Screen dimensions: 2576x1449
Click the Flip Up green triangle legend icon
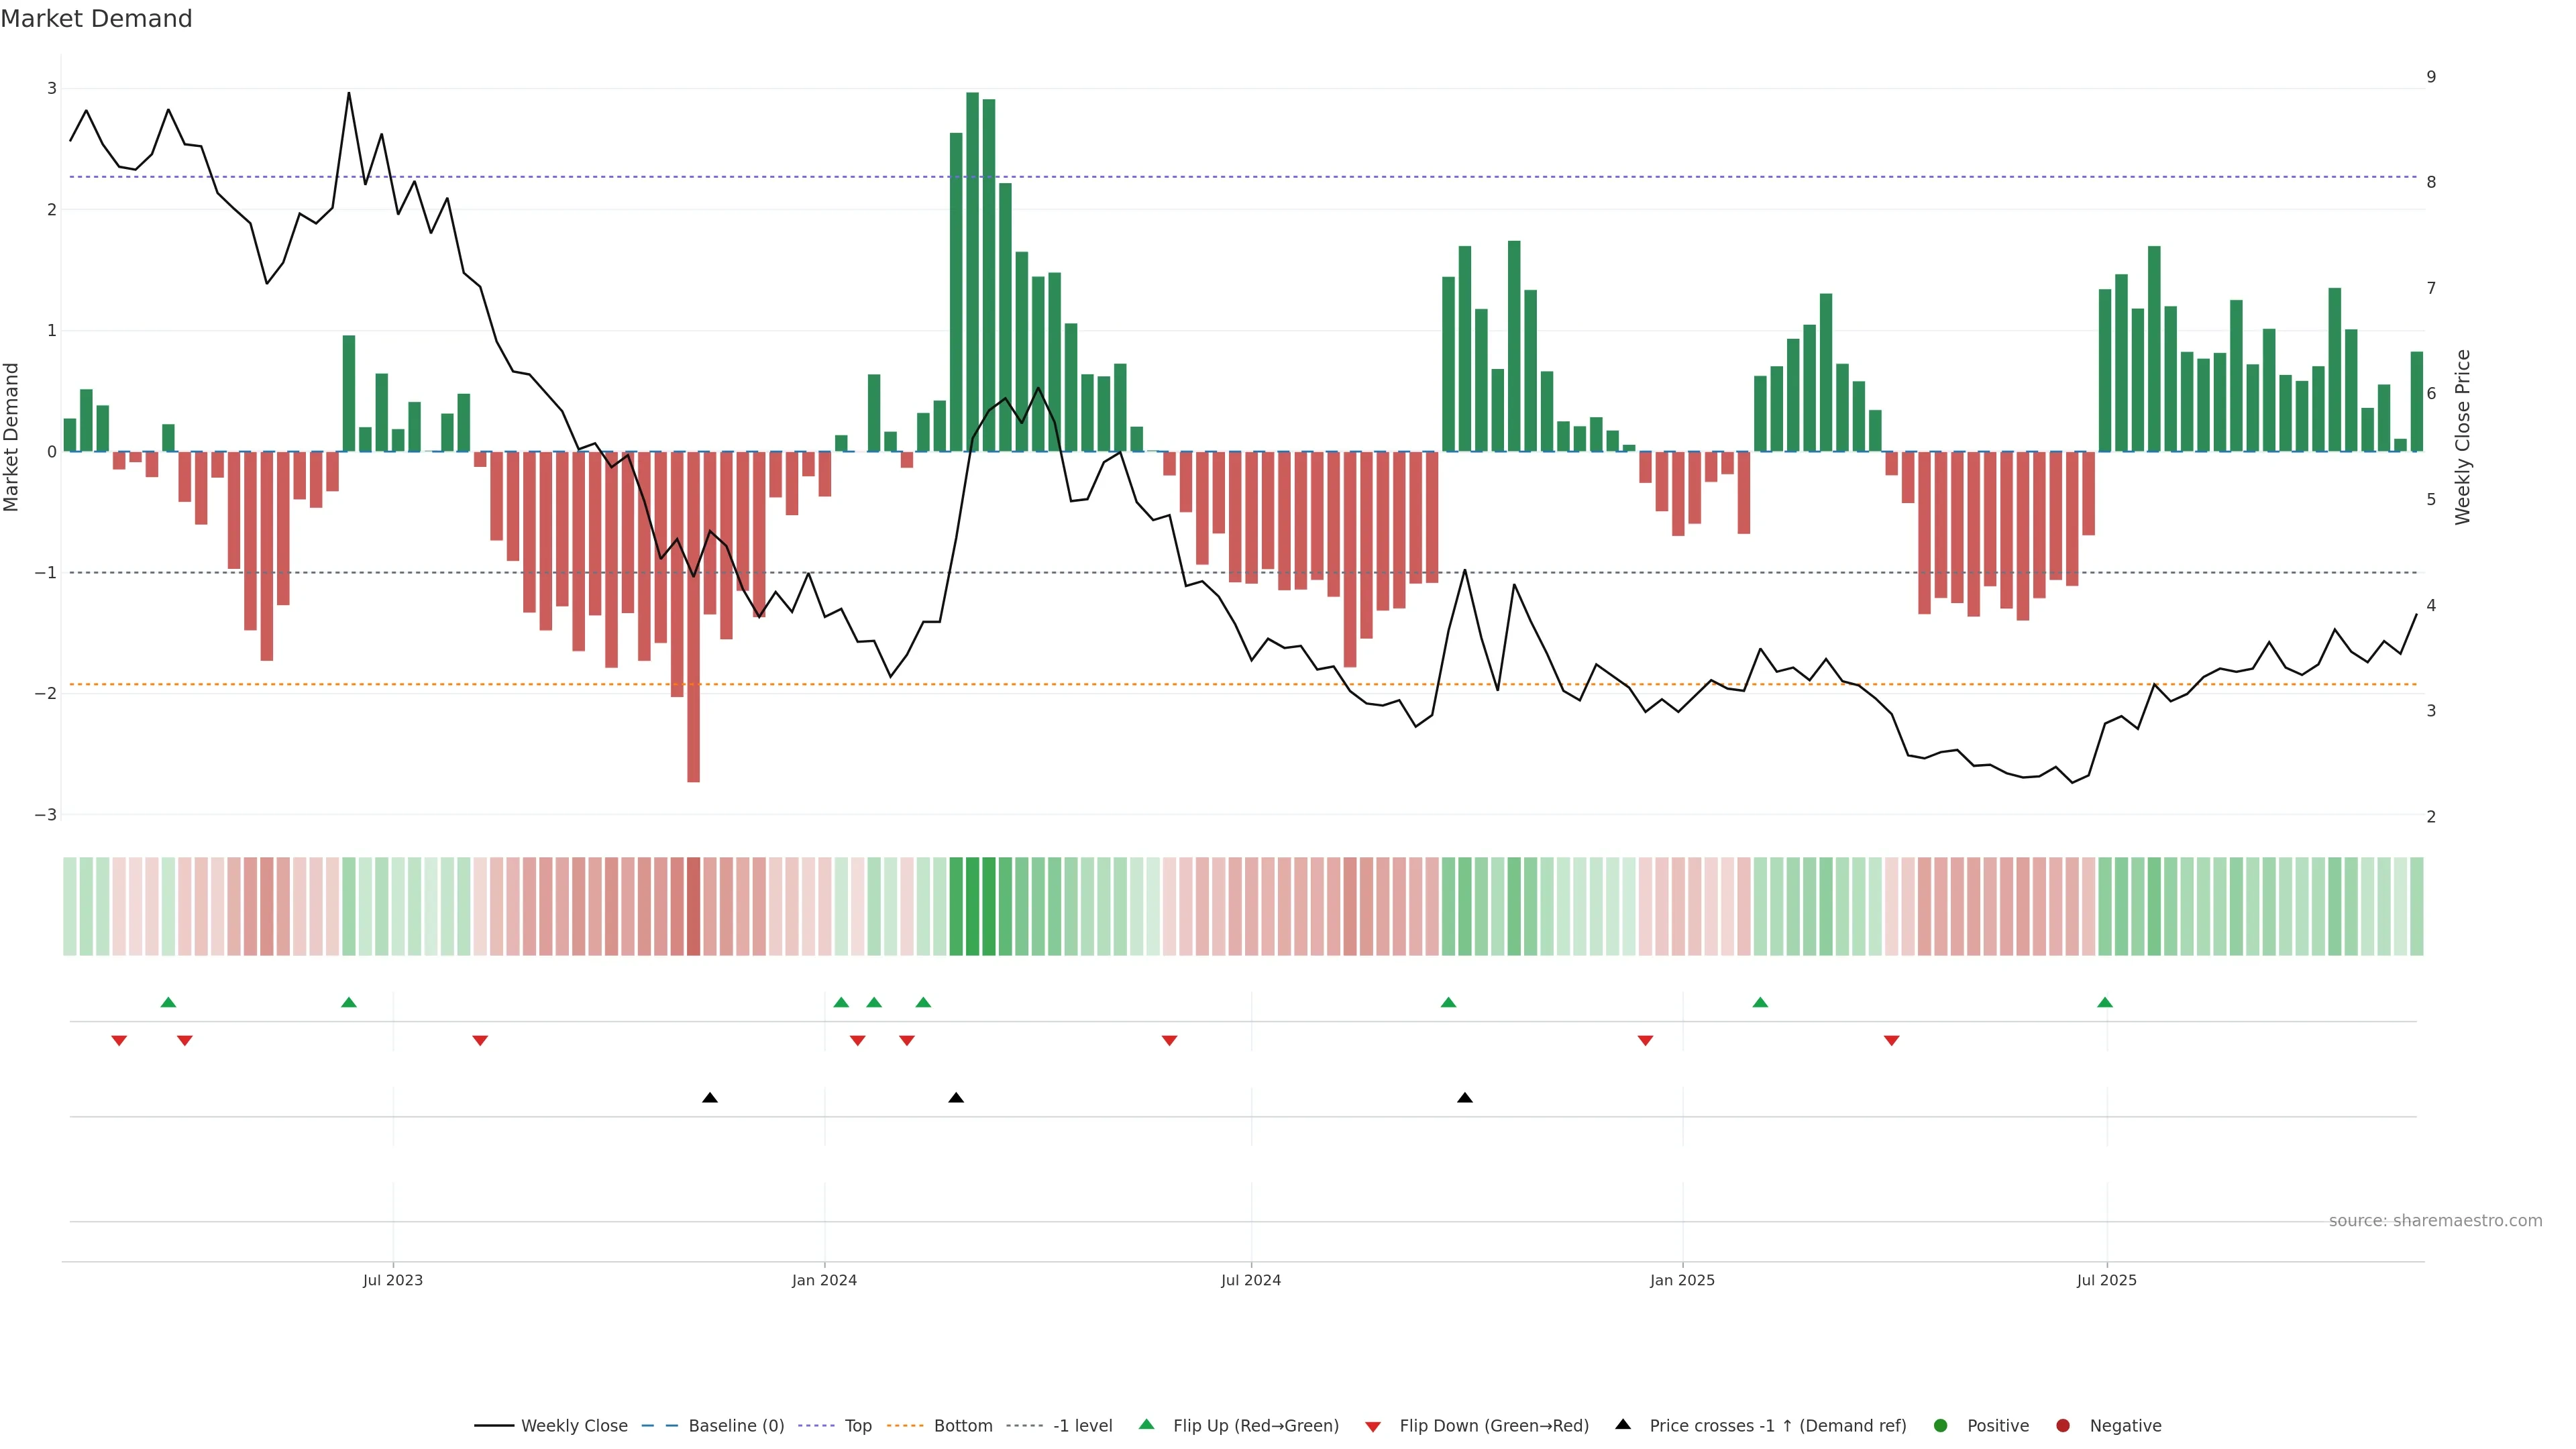coord(1147,1425)
